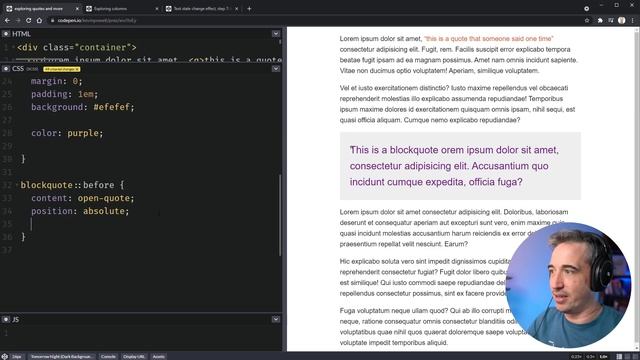
Task: Open the Console button in the footer
Action: (x=108, y=356)
